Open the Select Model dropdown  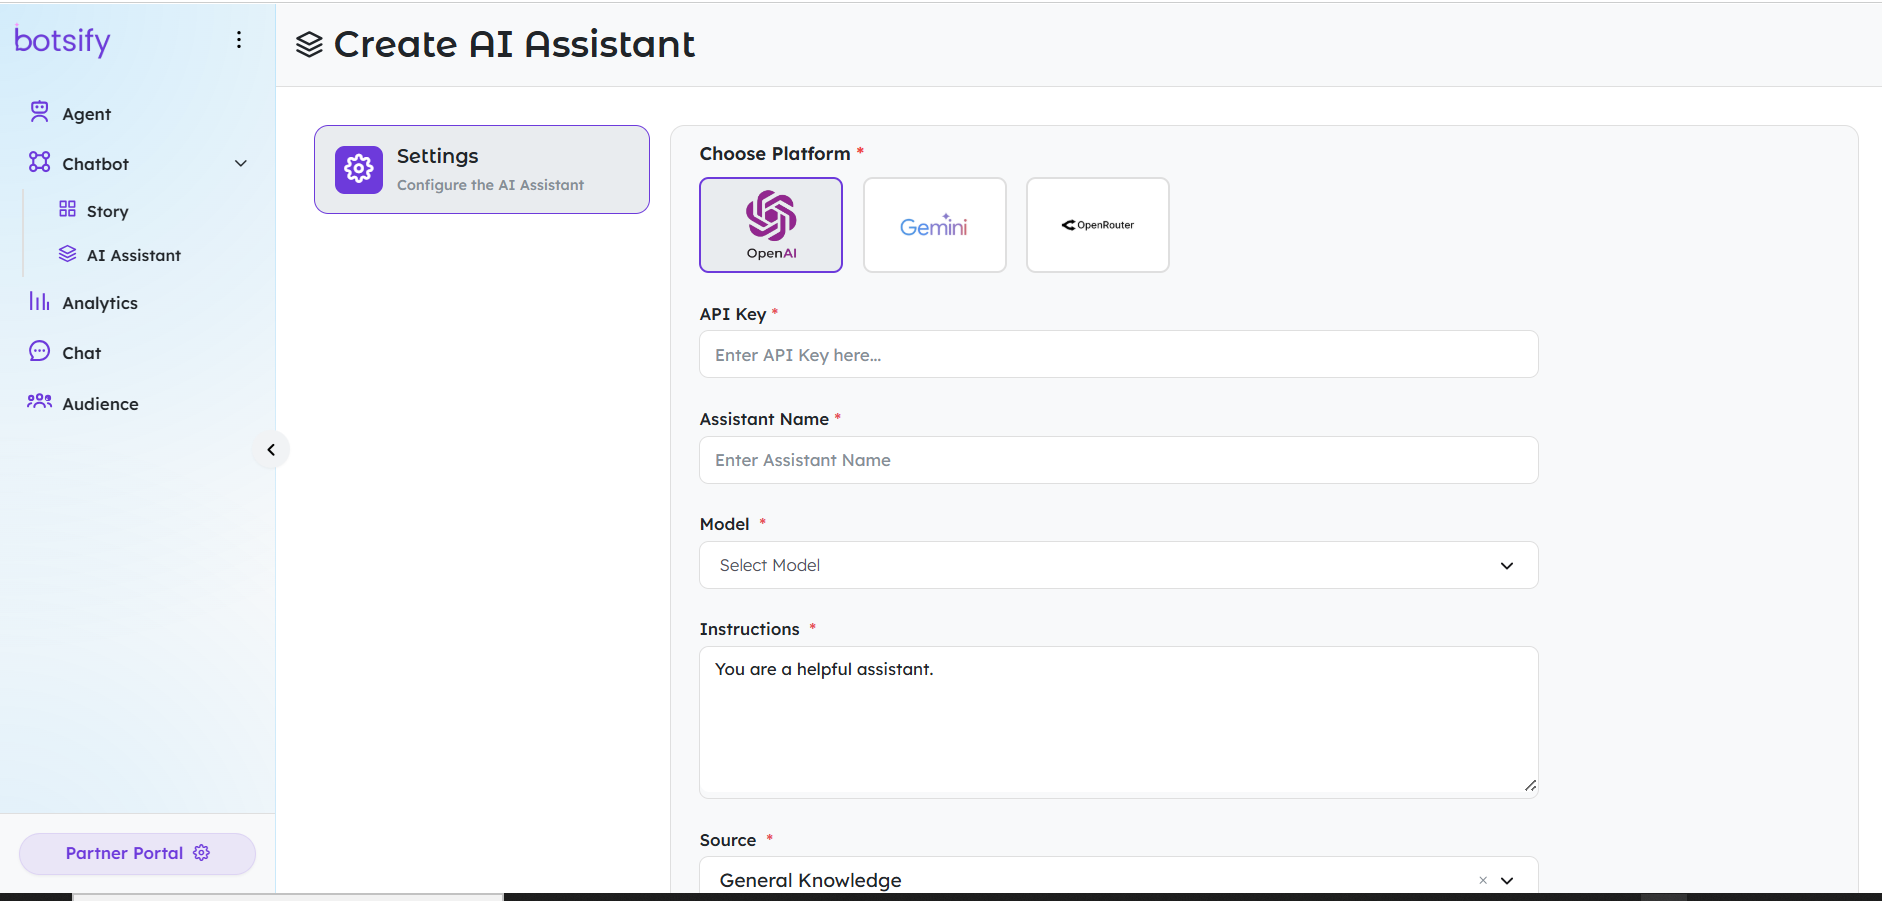pos(1117,565)
